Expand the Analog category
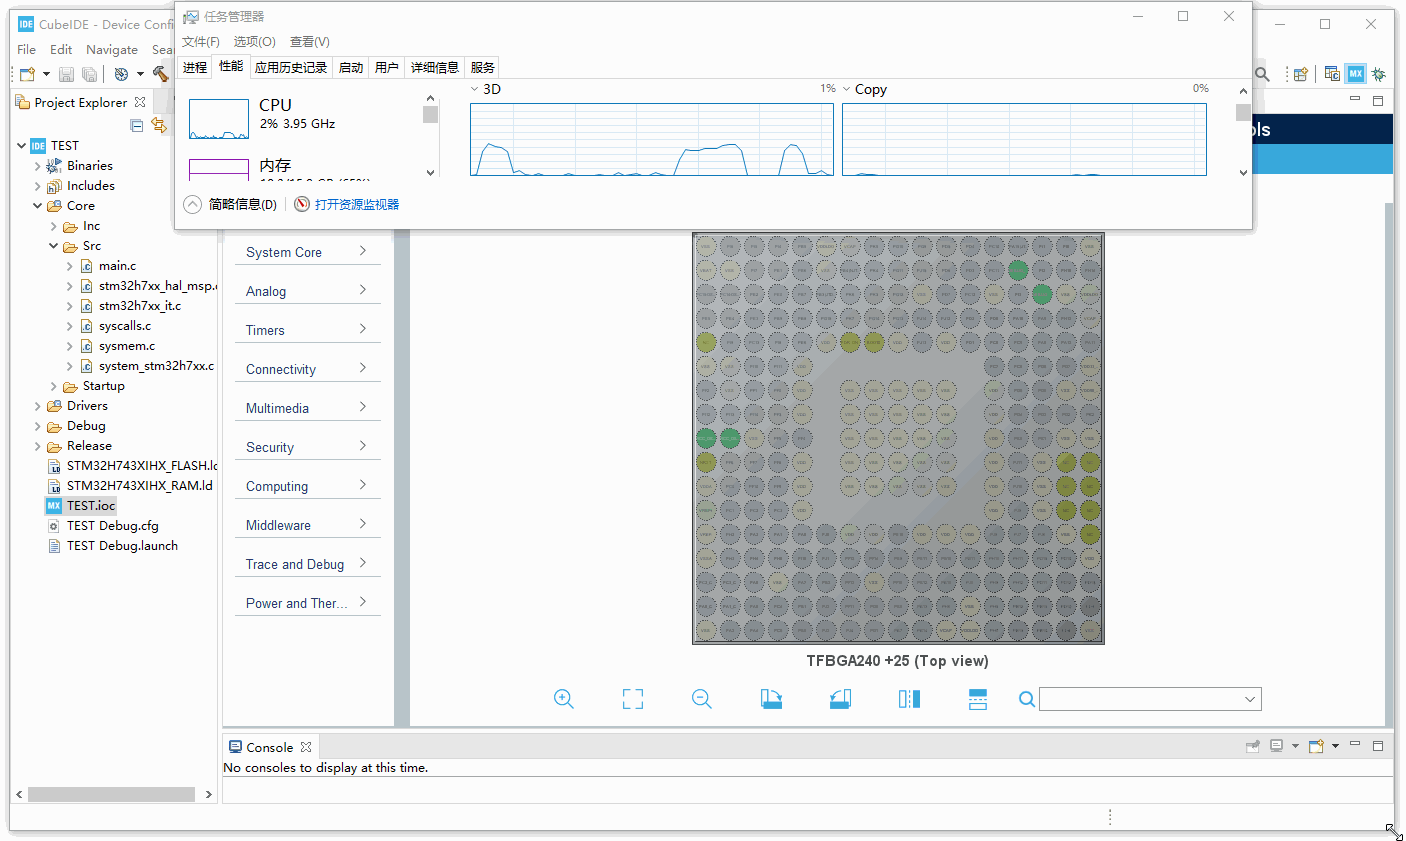This screenshot has width=1406, height=841. (308, 291)
